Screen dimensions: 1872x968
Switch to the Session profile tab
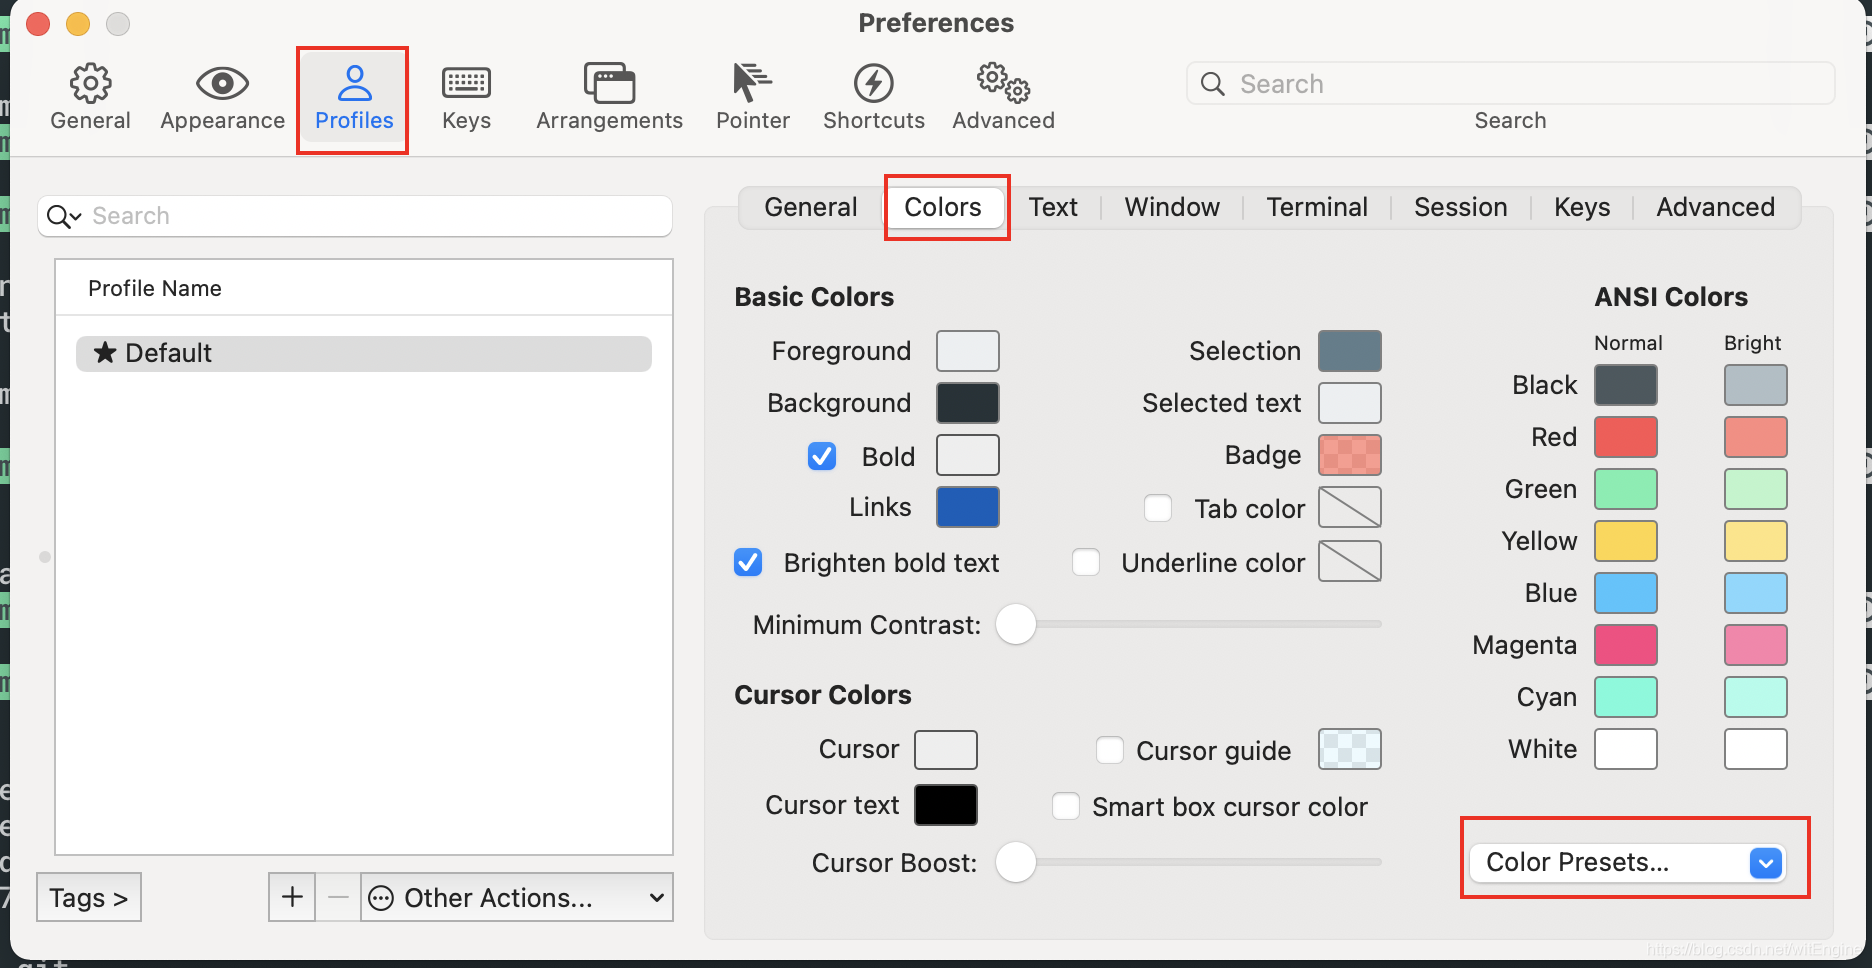1460,207
